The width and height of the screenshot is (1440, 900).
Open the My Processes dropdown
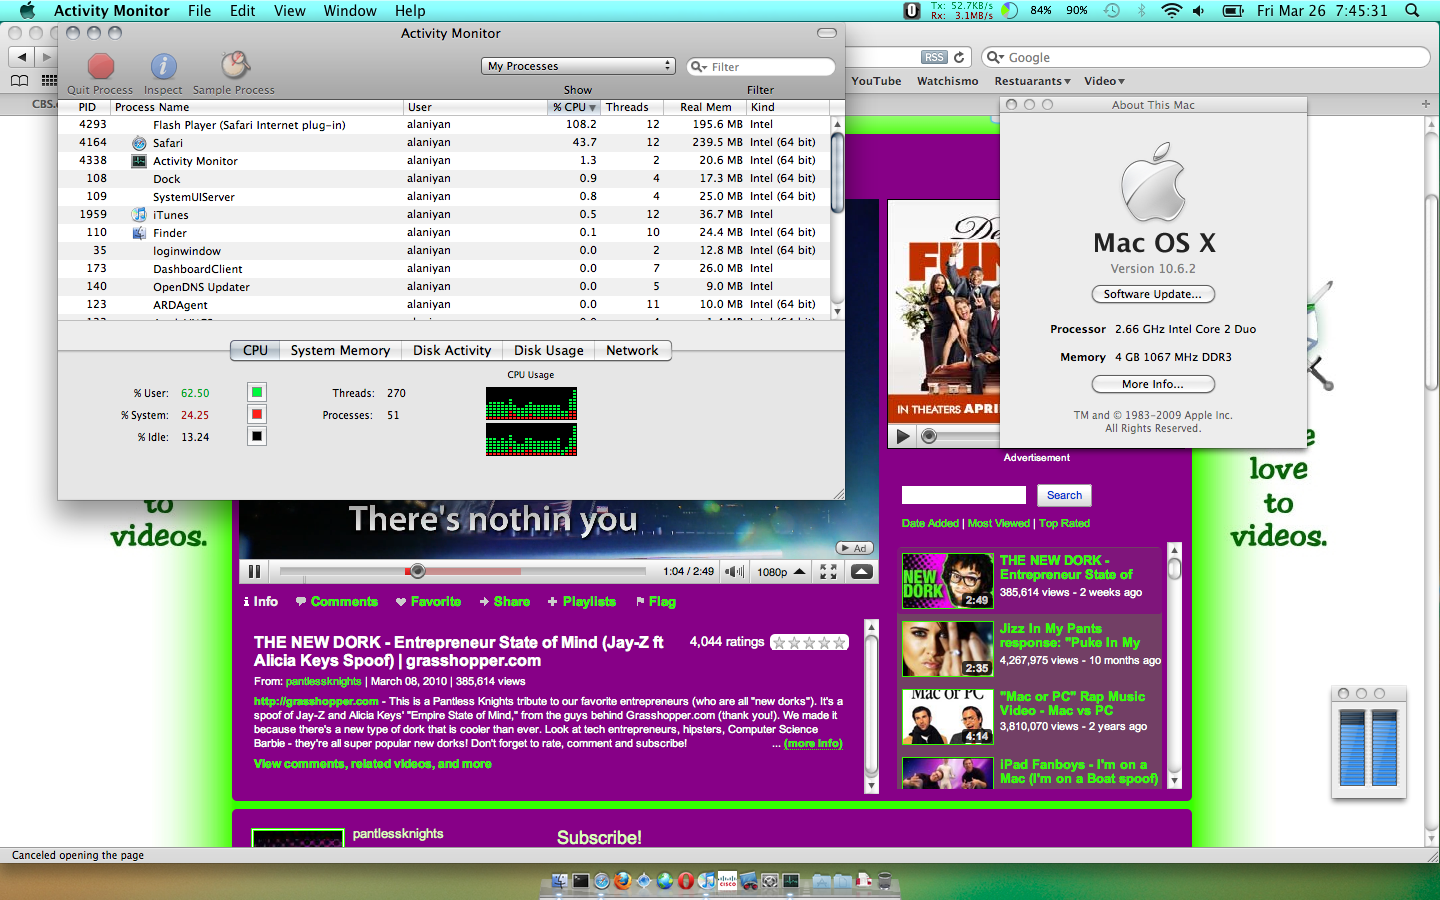(579, 66)
